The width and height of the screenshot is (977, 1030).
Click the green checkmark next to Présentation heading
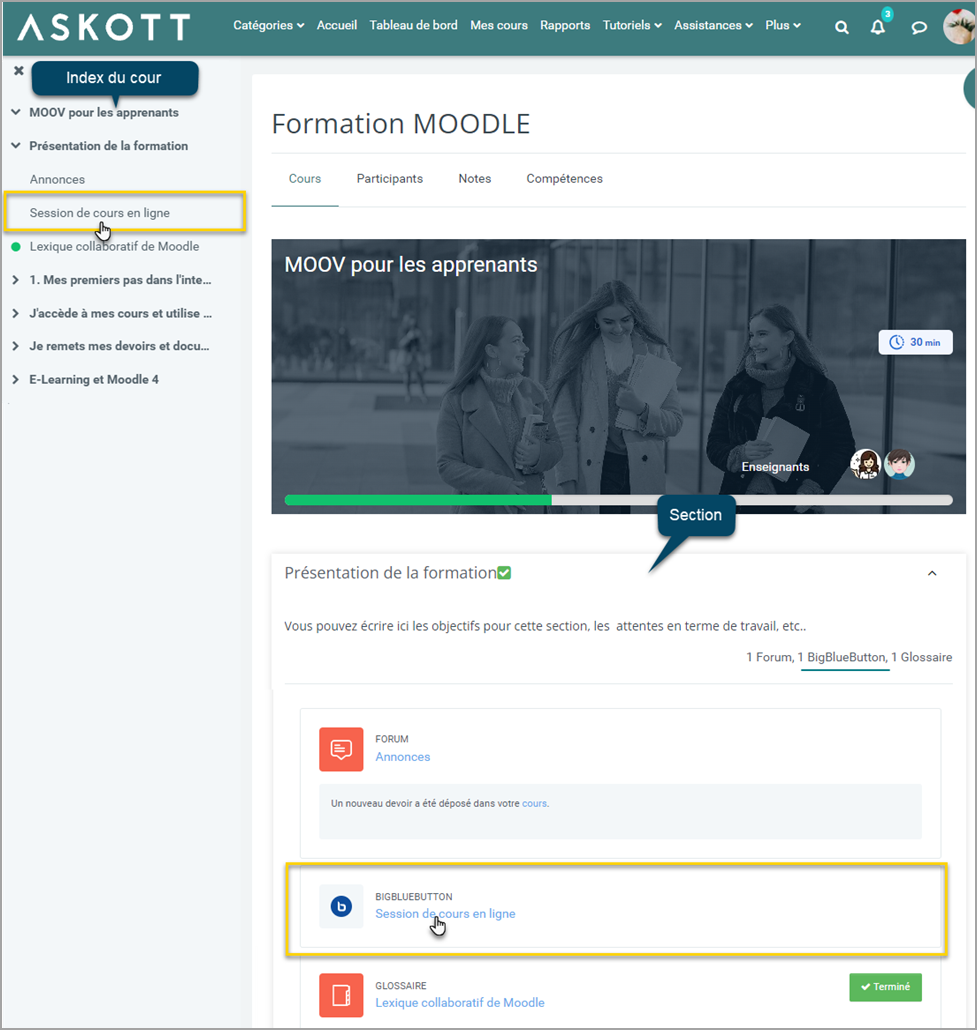[x=504, y=573]
